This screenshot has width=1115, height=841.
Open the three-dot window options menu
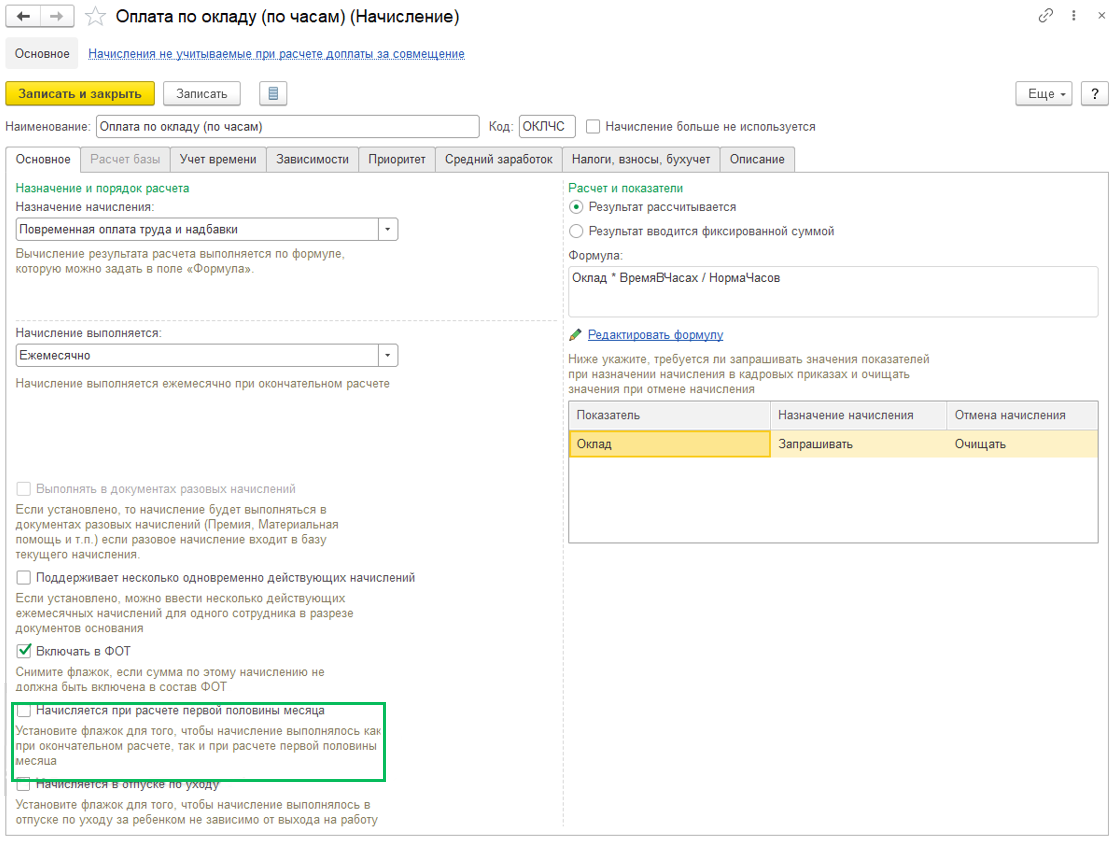tap(1073, 16)
